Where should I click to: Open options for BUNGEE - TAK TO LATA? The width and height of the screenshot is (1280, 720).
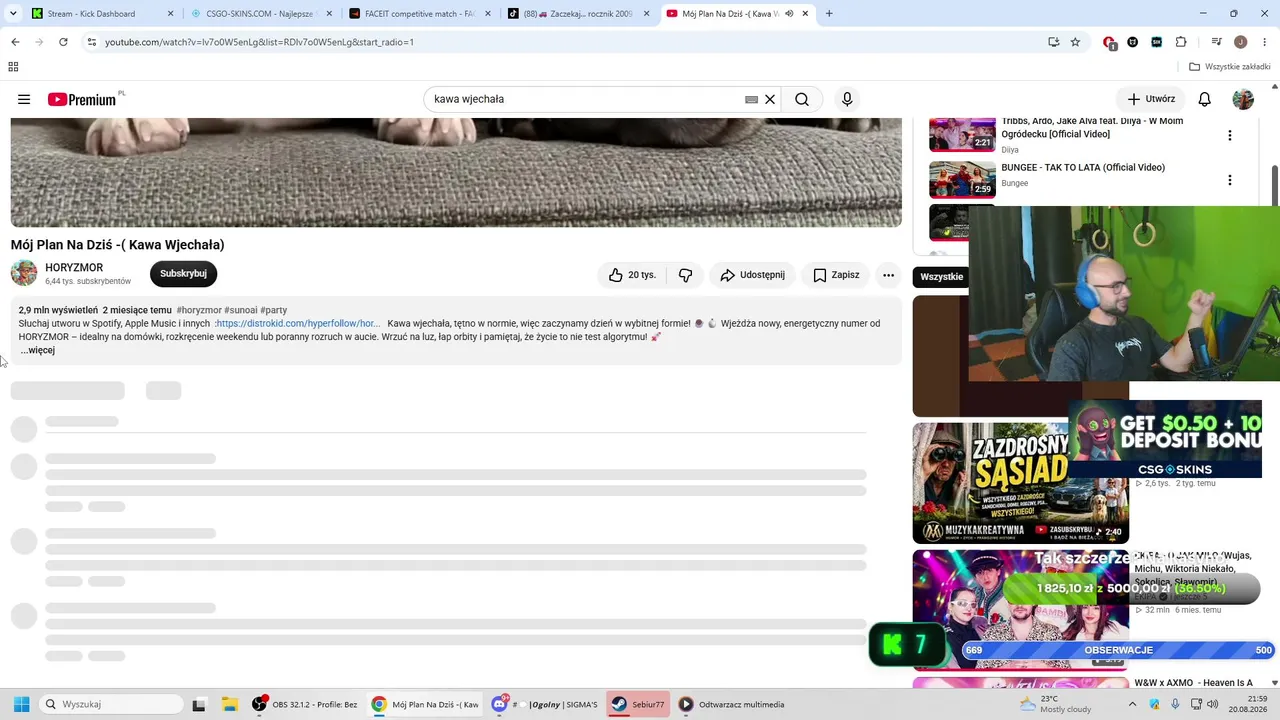[x=1230, y=180]
